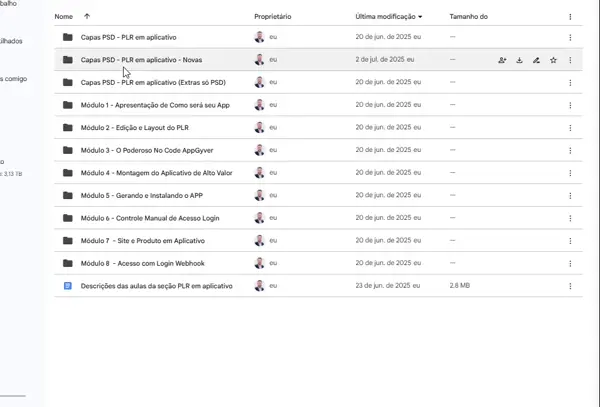The width and height of the screenshot is (600, 407).
Task: Open more actions for Descrições das aulas document
Action: pos(570,286)
